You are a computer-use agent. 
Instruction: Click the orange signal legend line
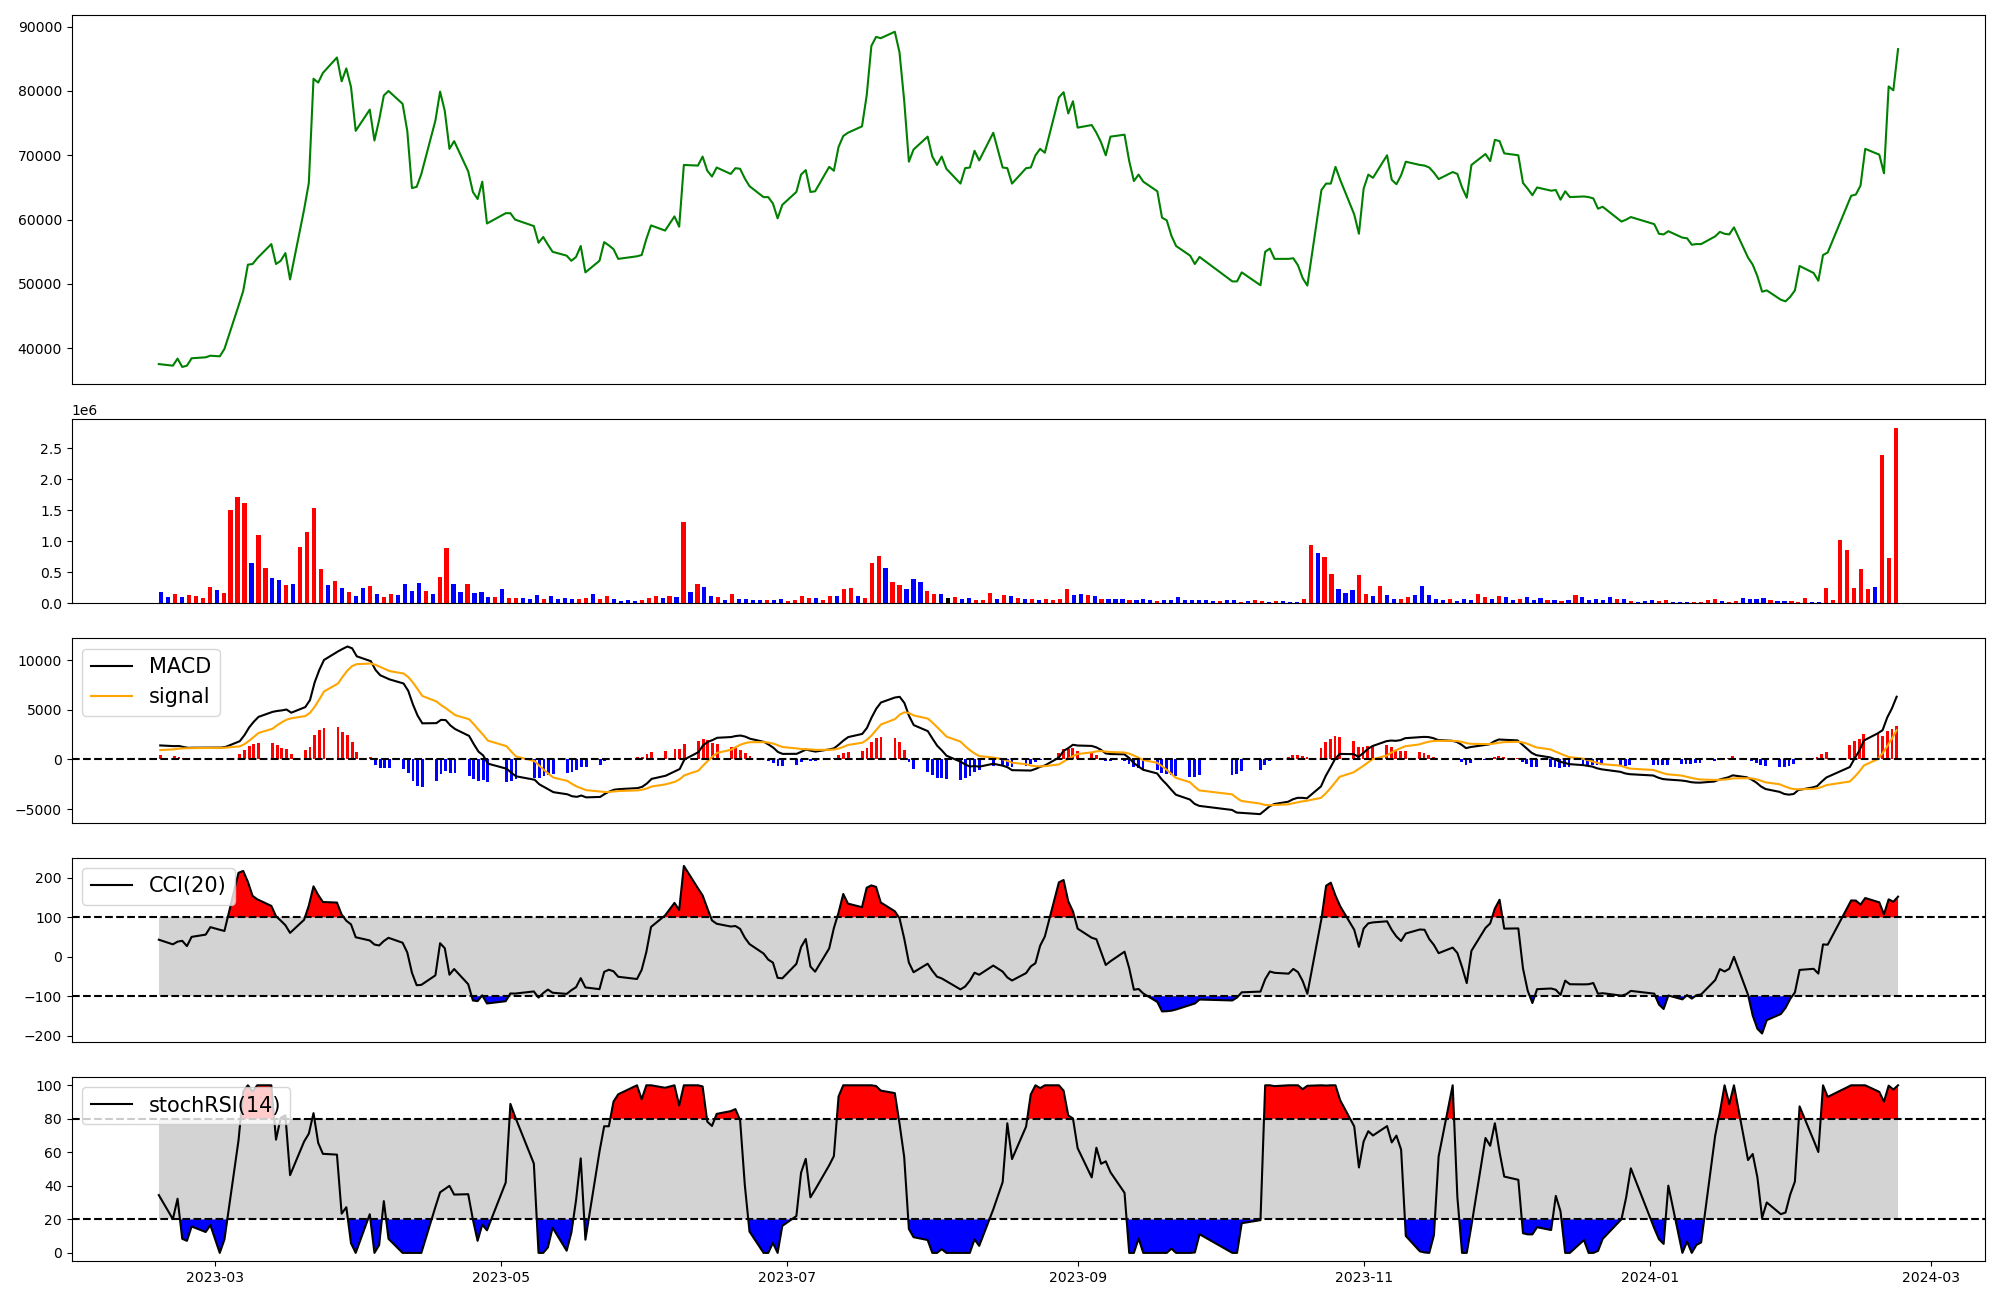point(112,696)
